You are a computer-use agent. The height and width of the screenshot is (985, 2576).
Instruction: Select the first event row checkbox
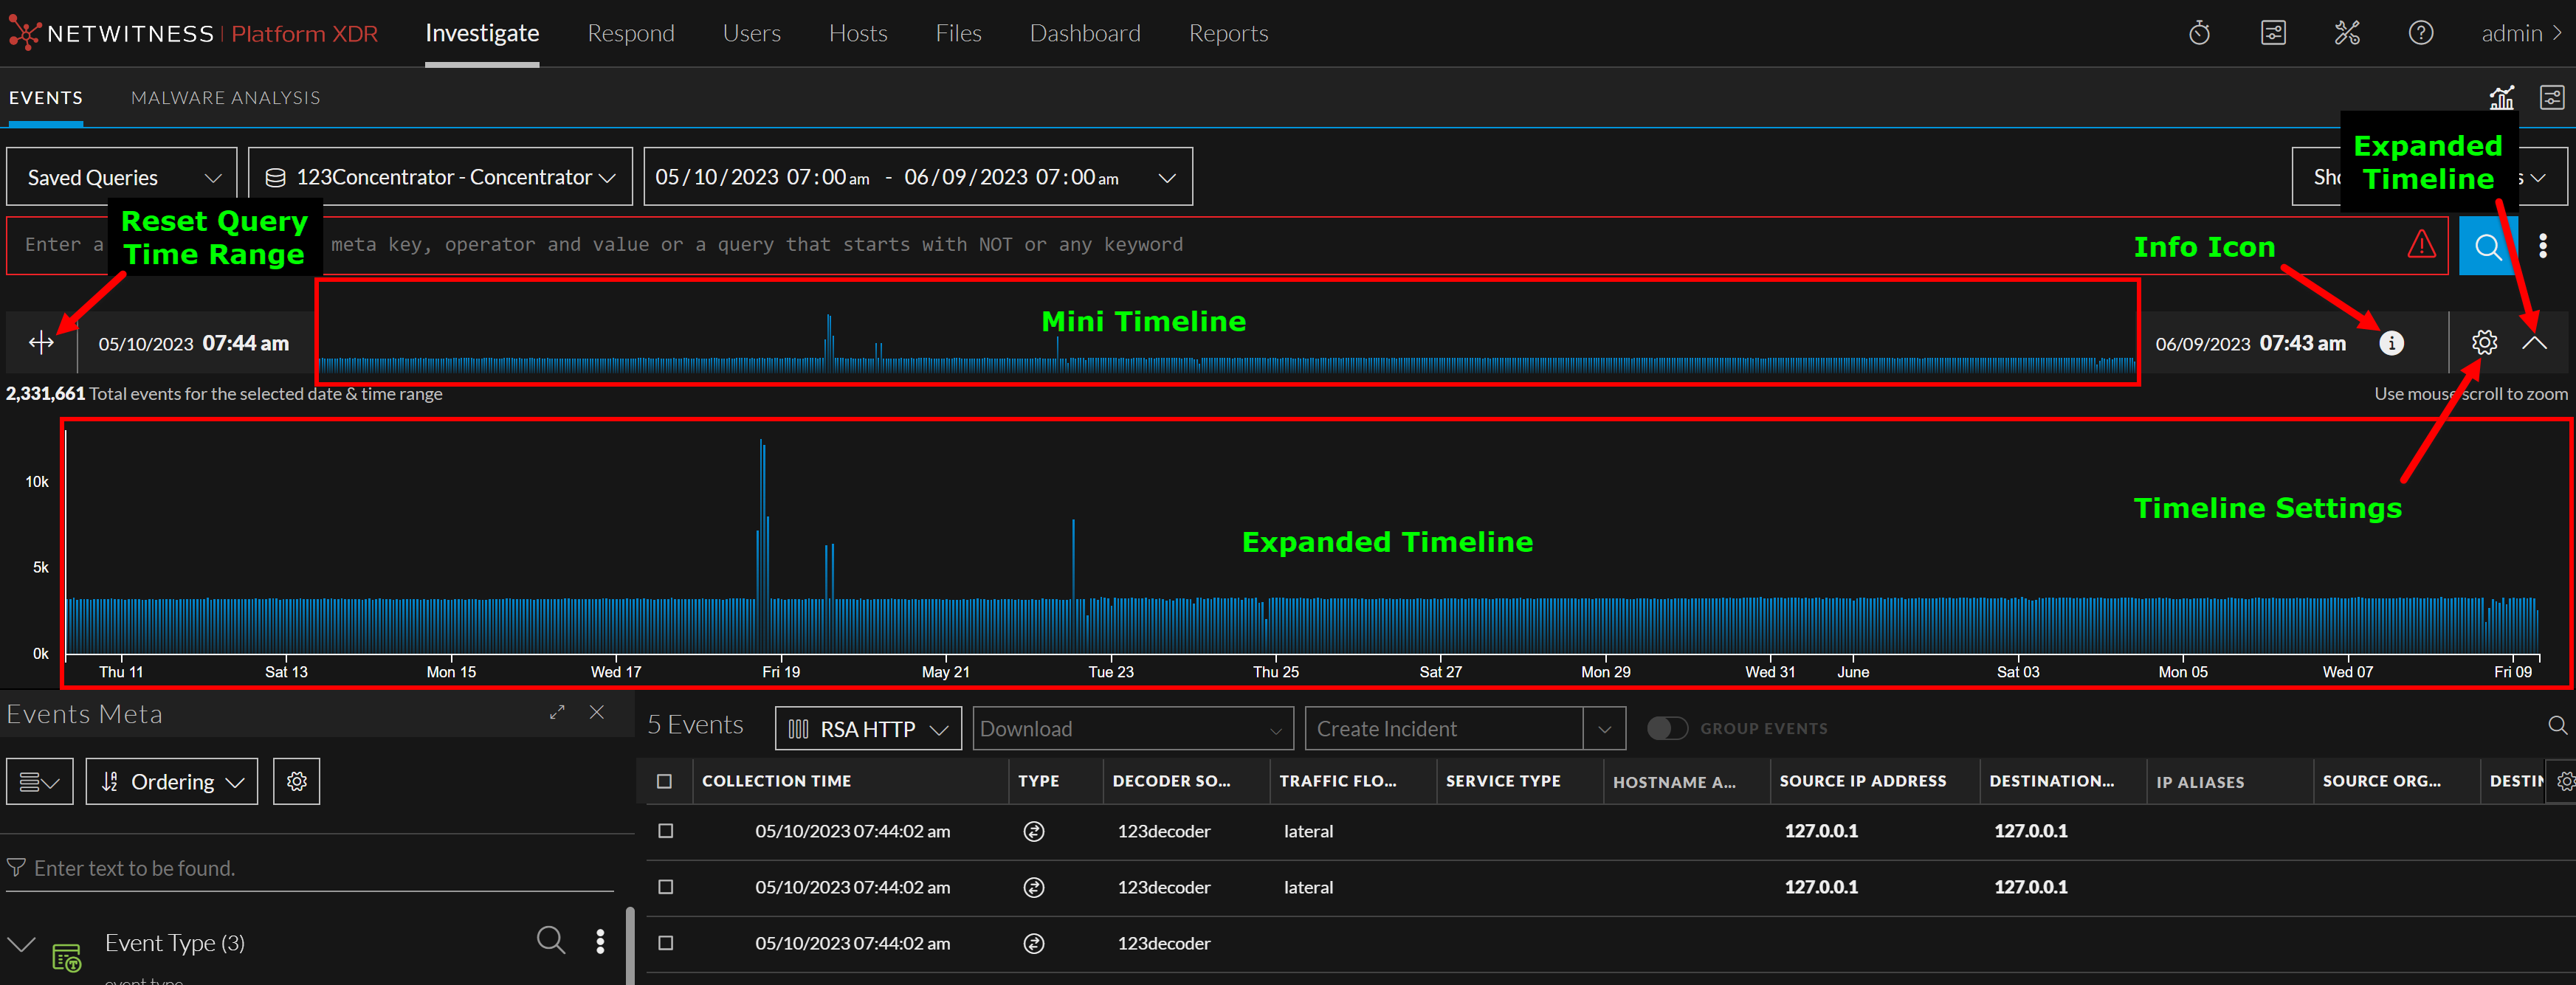665,831
